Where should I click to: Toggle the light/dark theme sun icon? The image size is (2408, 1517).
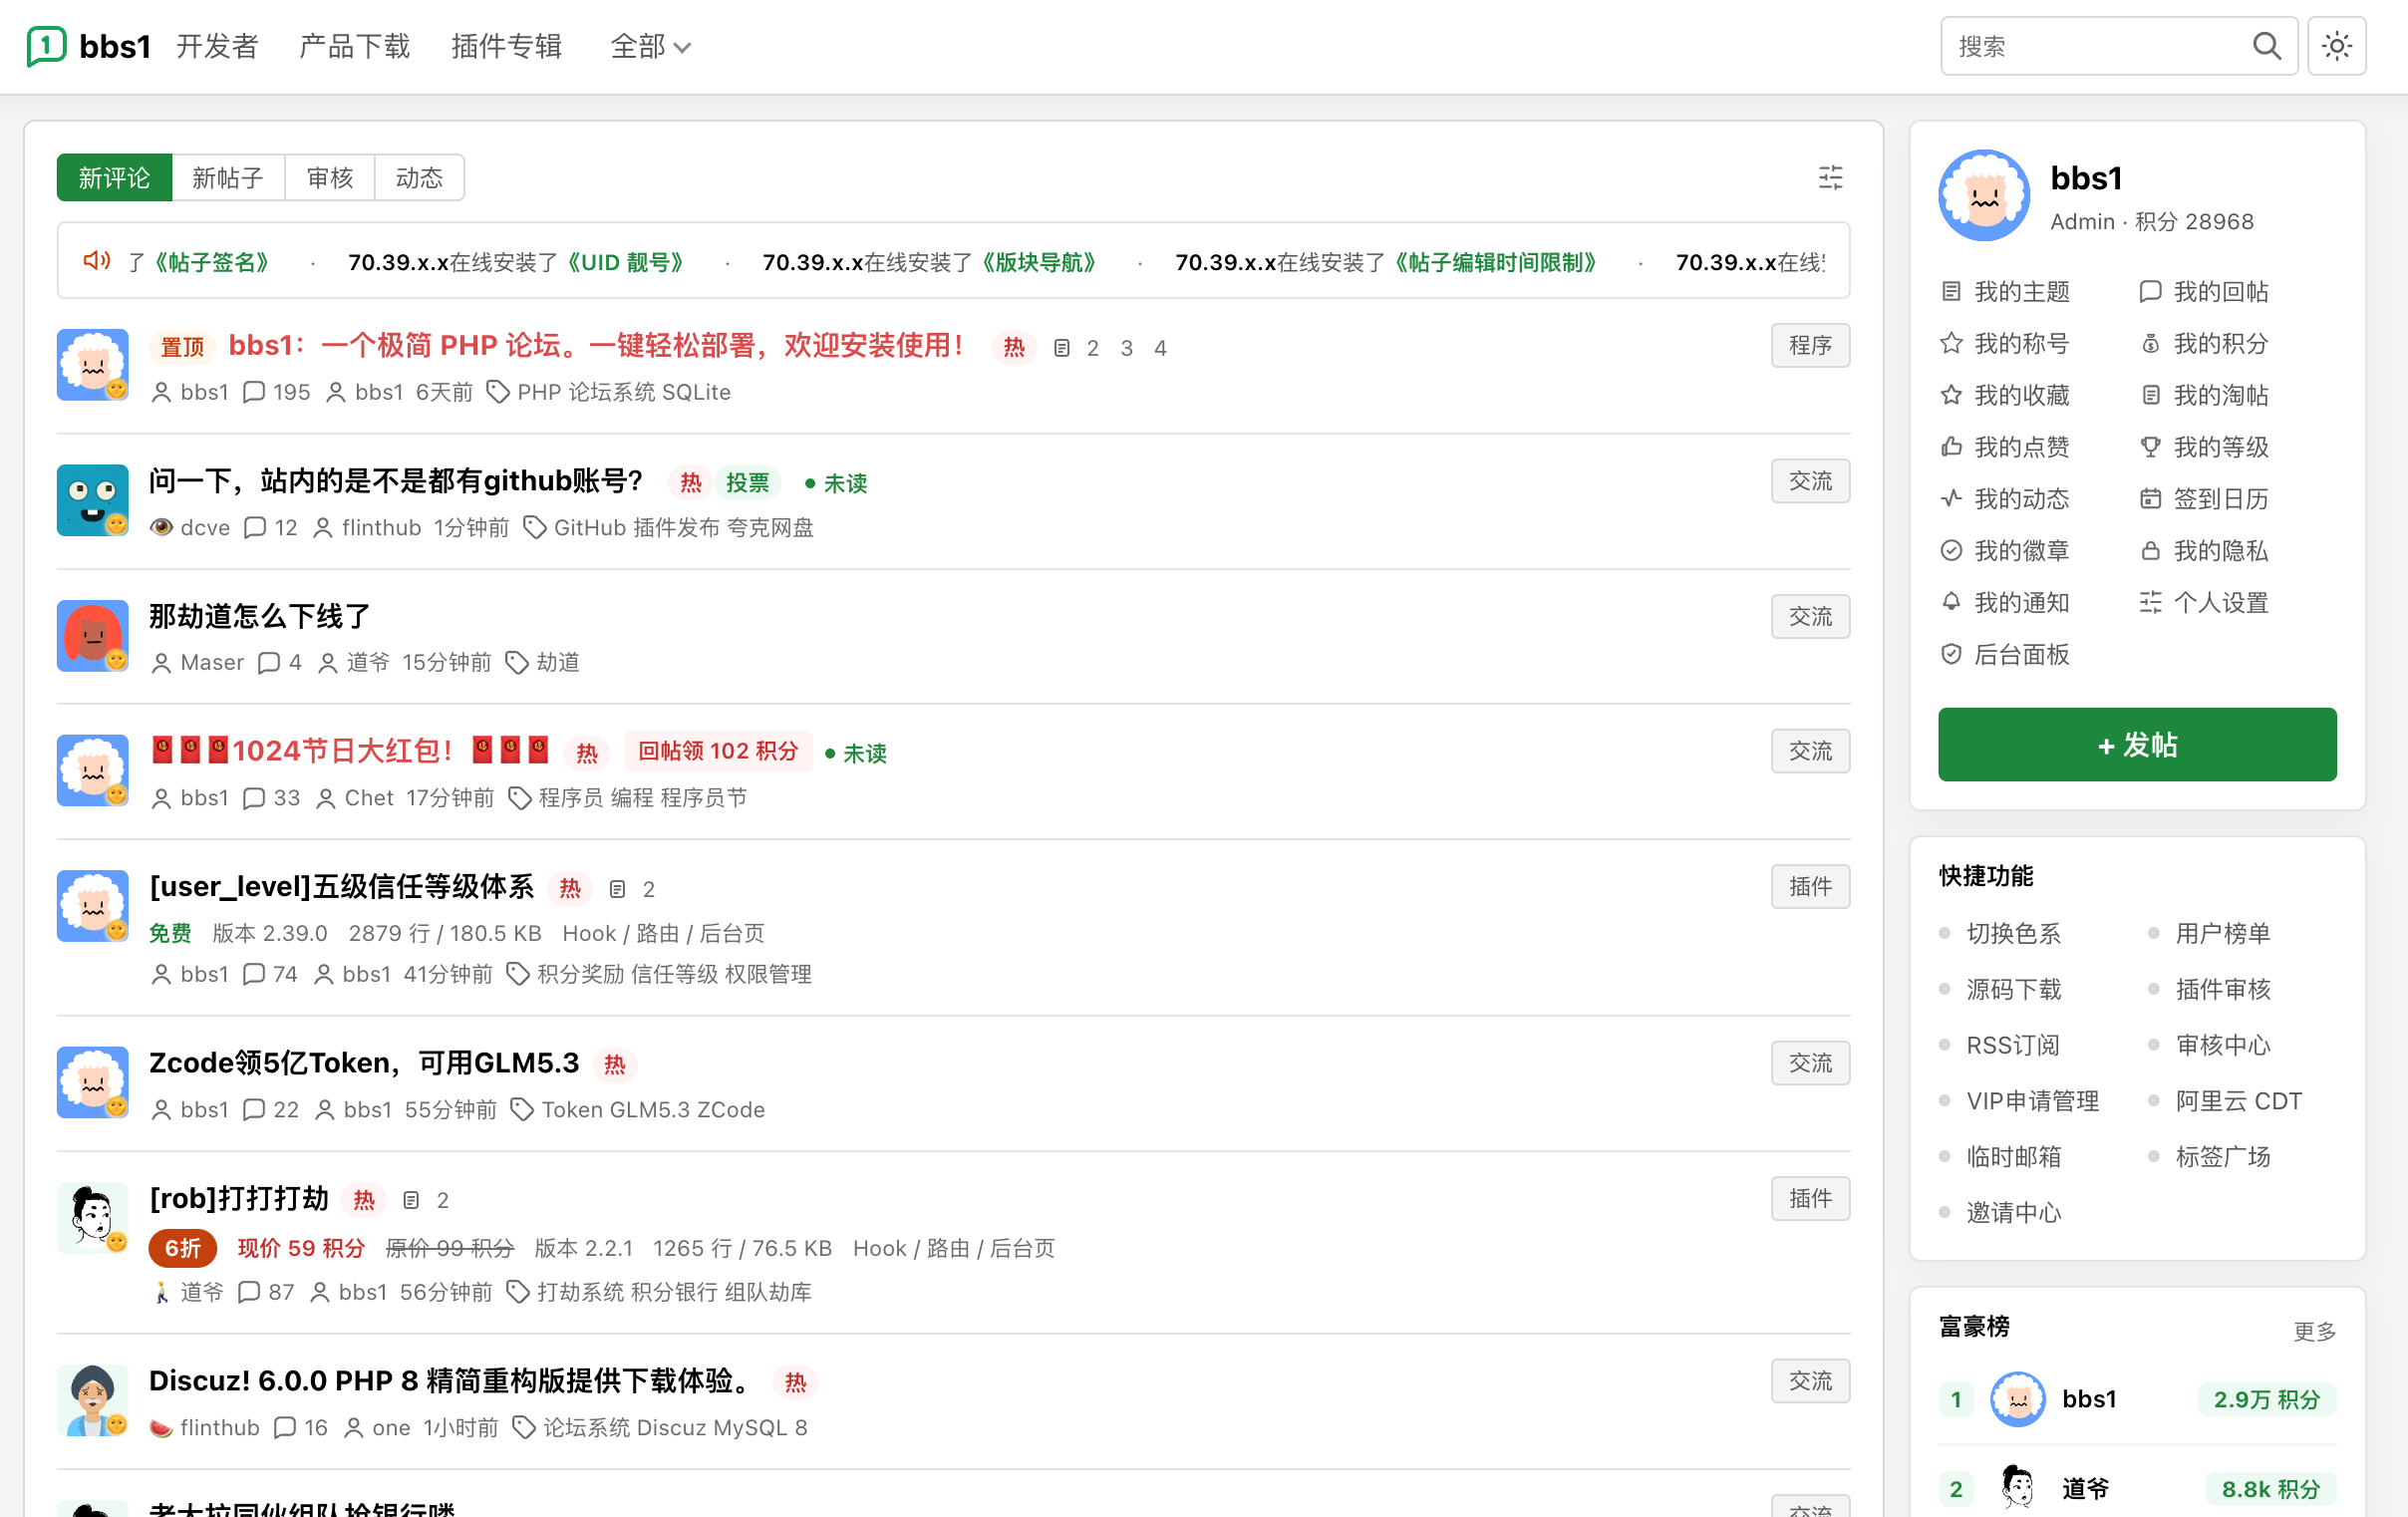tap(2336, 46)
